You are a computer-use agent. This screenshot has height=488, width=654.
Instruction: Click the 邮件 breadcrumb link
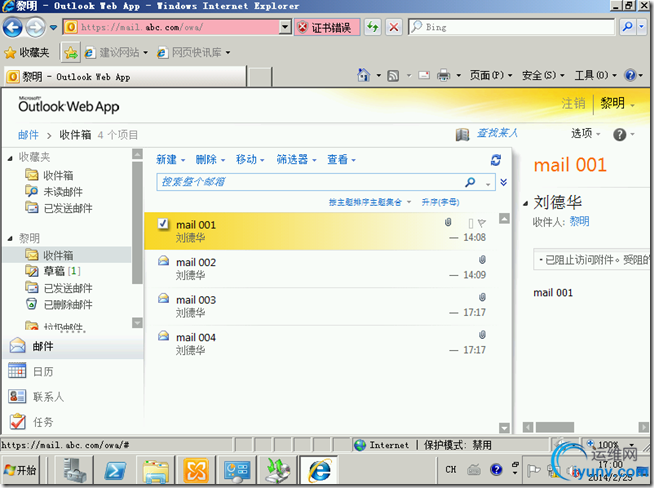pos(28,135)
